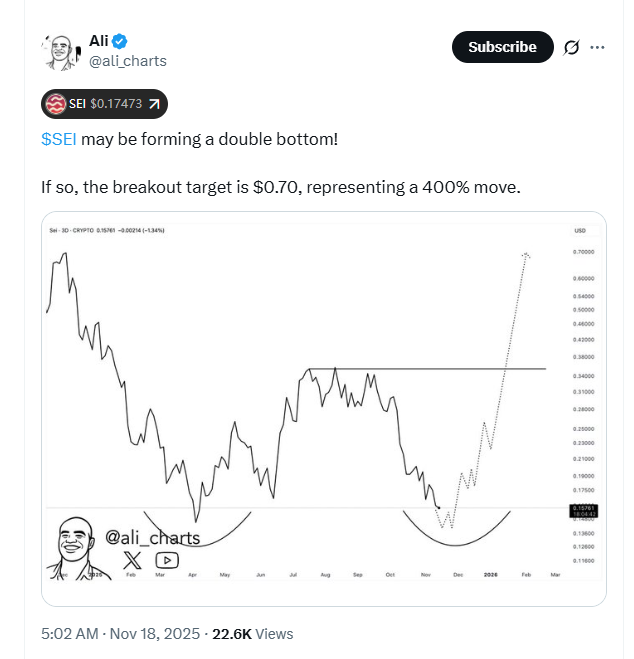
Task: Click the blue verified badge beside Ali
Action: tap(120, 41)
